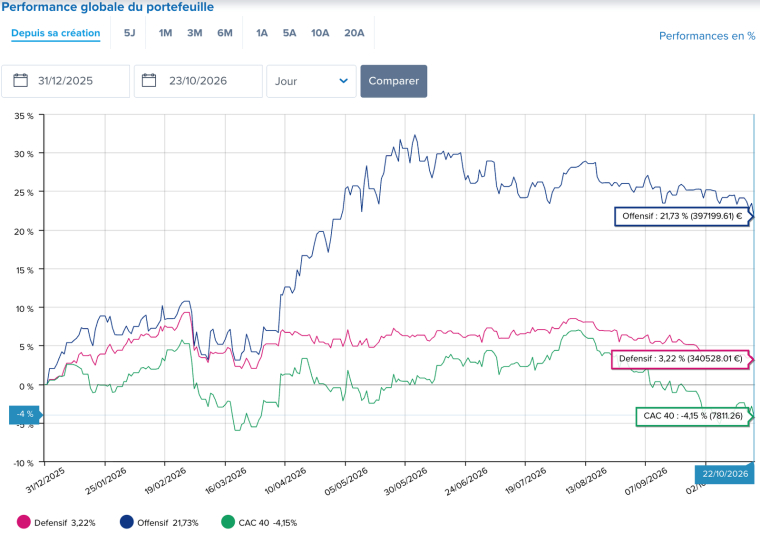Click the CAC 40 -4,15% legend label
The width and height of the screenshot is (760, 533).
coord(268,523)
